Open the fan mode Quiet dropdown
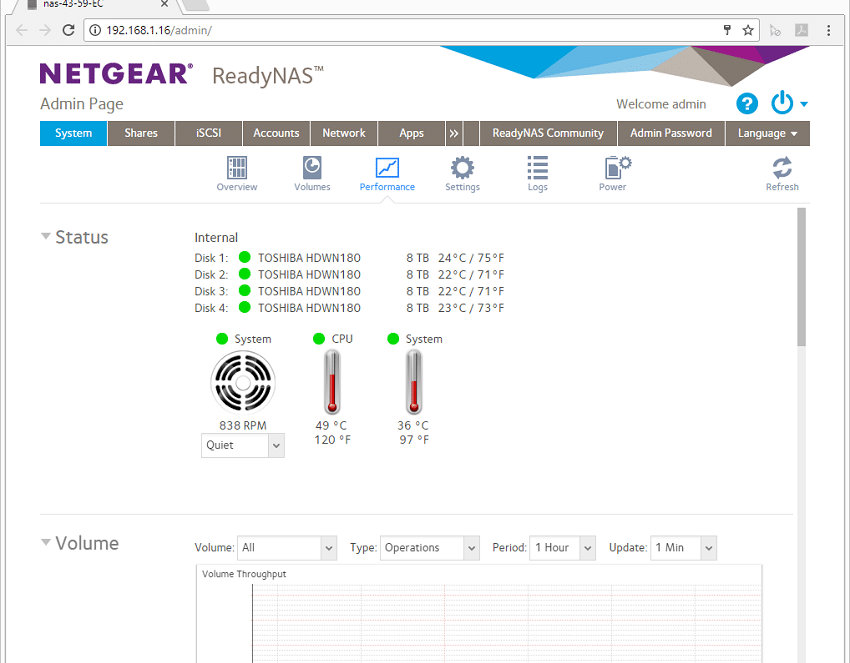Screen dimensions: 850x663 (x=243, y=445)
